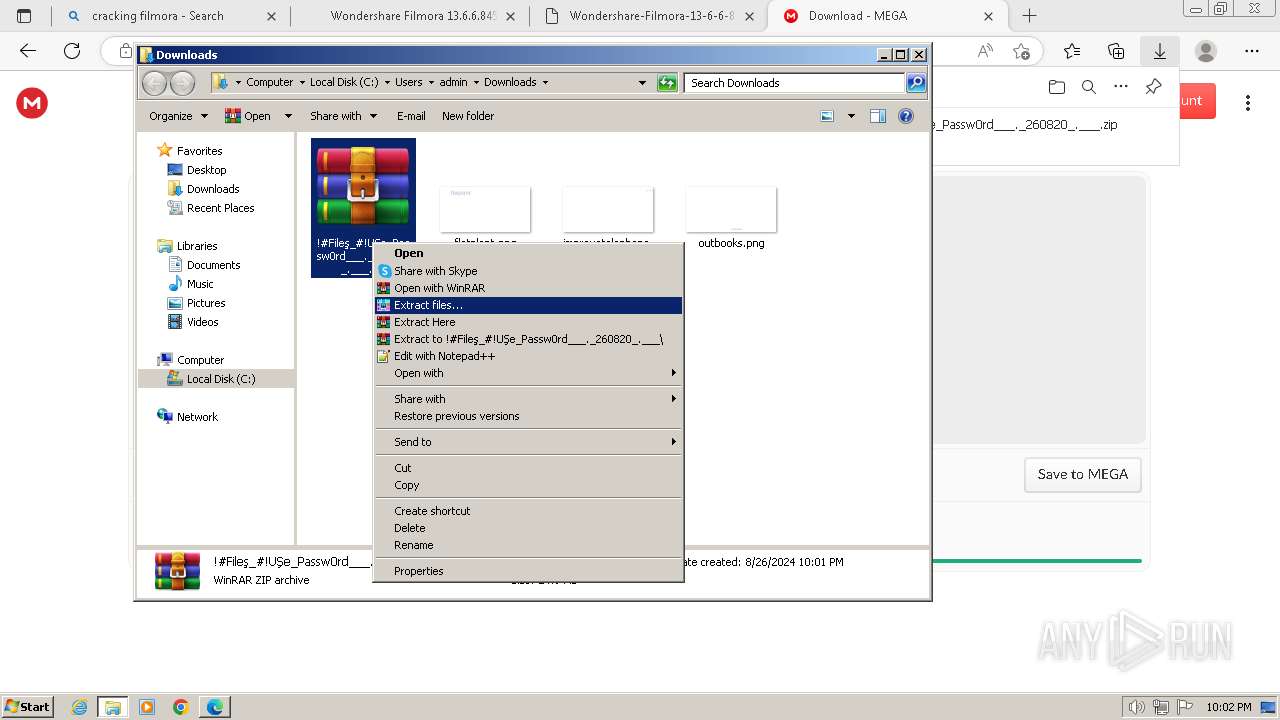The image size is (1280, 720).
Task: Open the Music library
Action: coord(200,284)
